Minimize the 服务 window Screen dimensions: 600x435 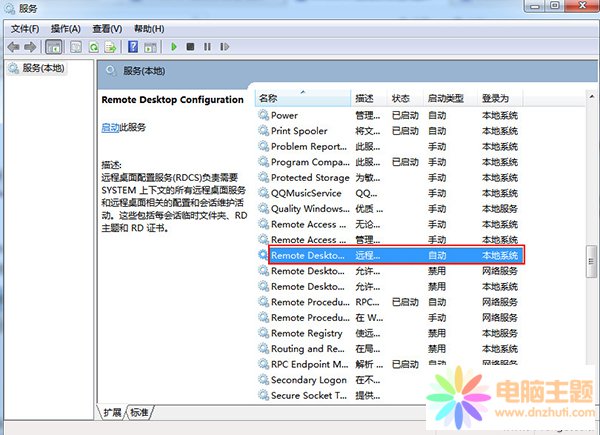(536, 6)
